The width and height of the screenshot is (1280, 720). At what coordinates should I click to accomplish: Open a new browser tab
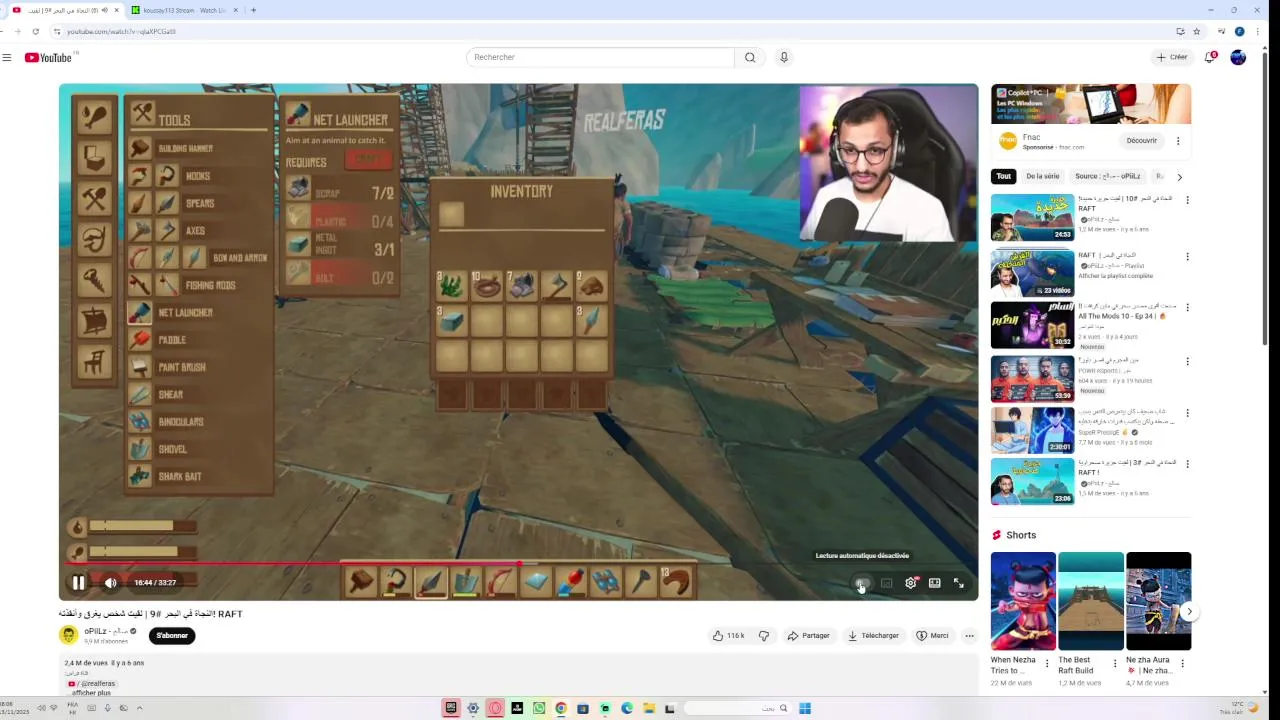253,10
